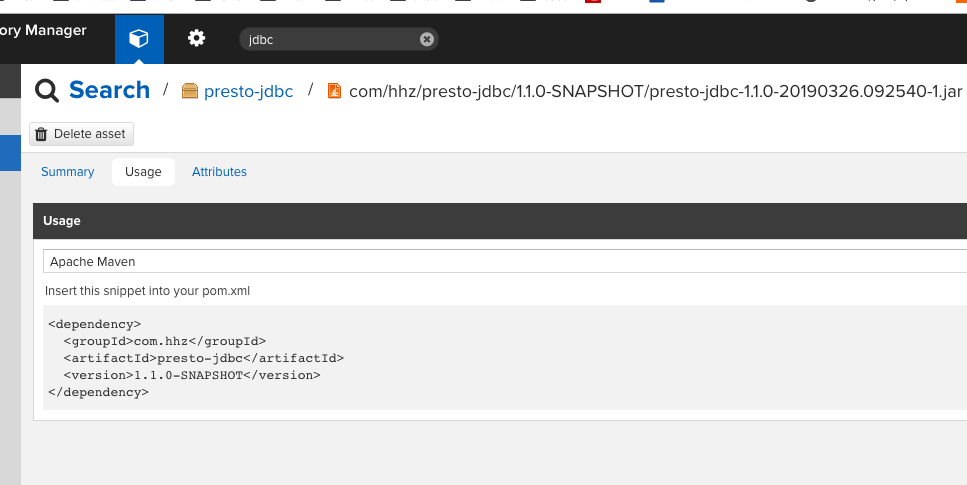This screenshot has width=967, height=485.
Task: Click the jar asset path breadcrumb
Action: pos(655,91)
